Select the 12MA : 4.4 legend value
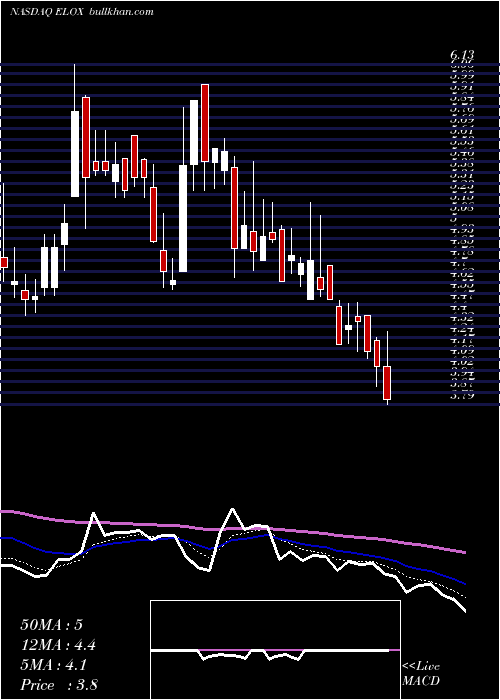 coord(58,645)
